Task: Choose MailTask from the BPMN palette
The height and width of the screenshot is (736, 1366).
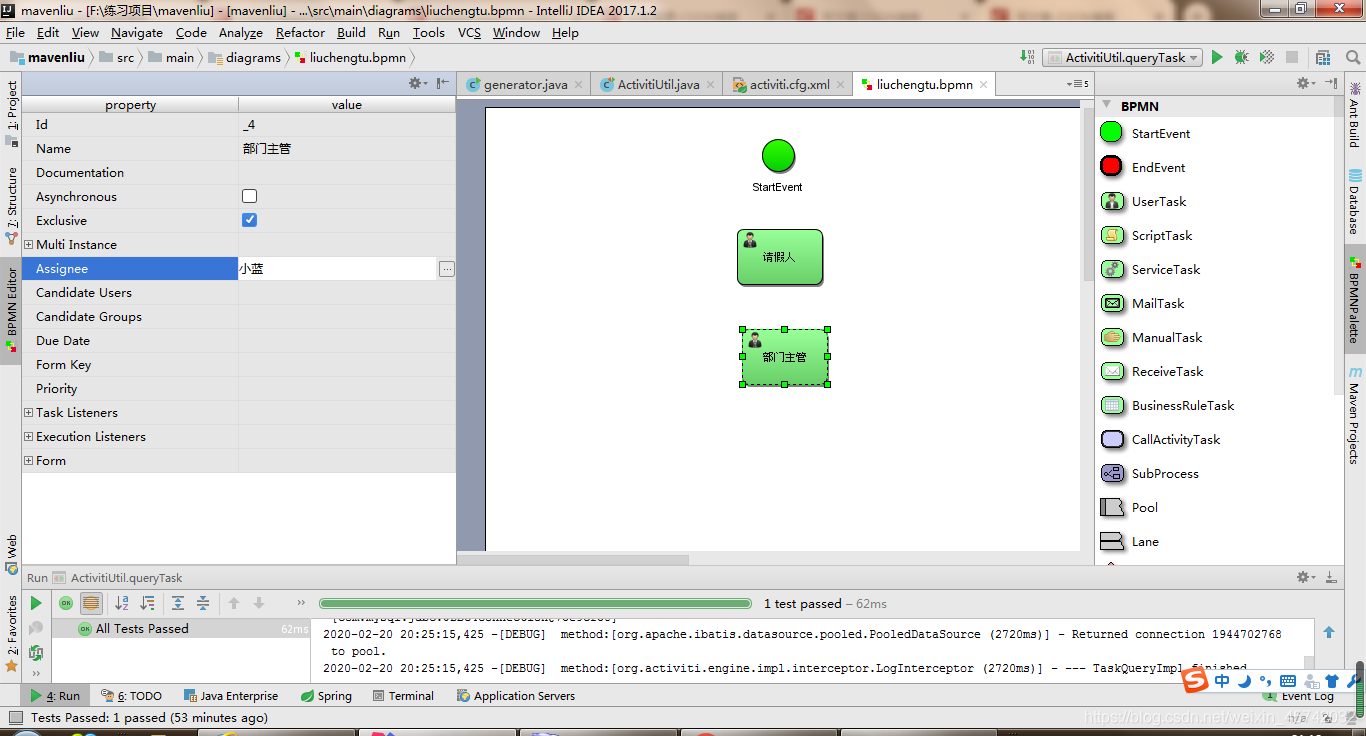Action: 1142,303
